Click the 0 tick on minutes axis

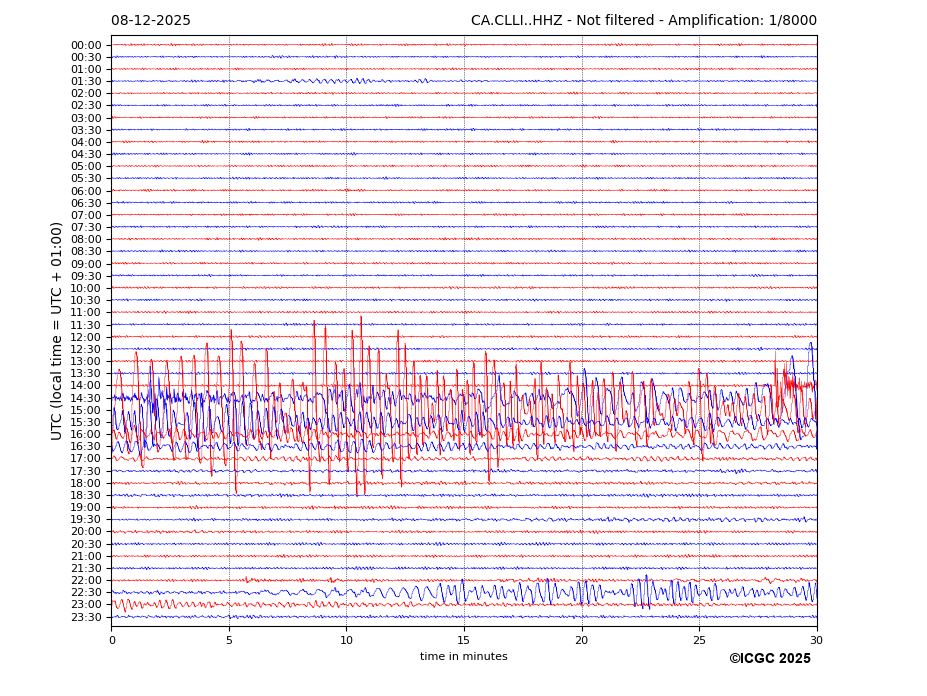tap(112, 640)
